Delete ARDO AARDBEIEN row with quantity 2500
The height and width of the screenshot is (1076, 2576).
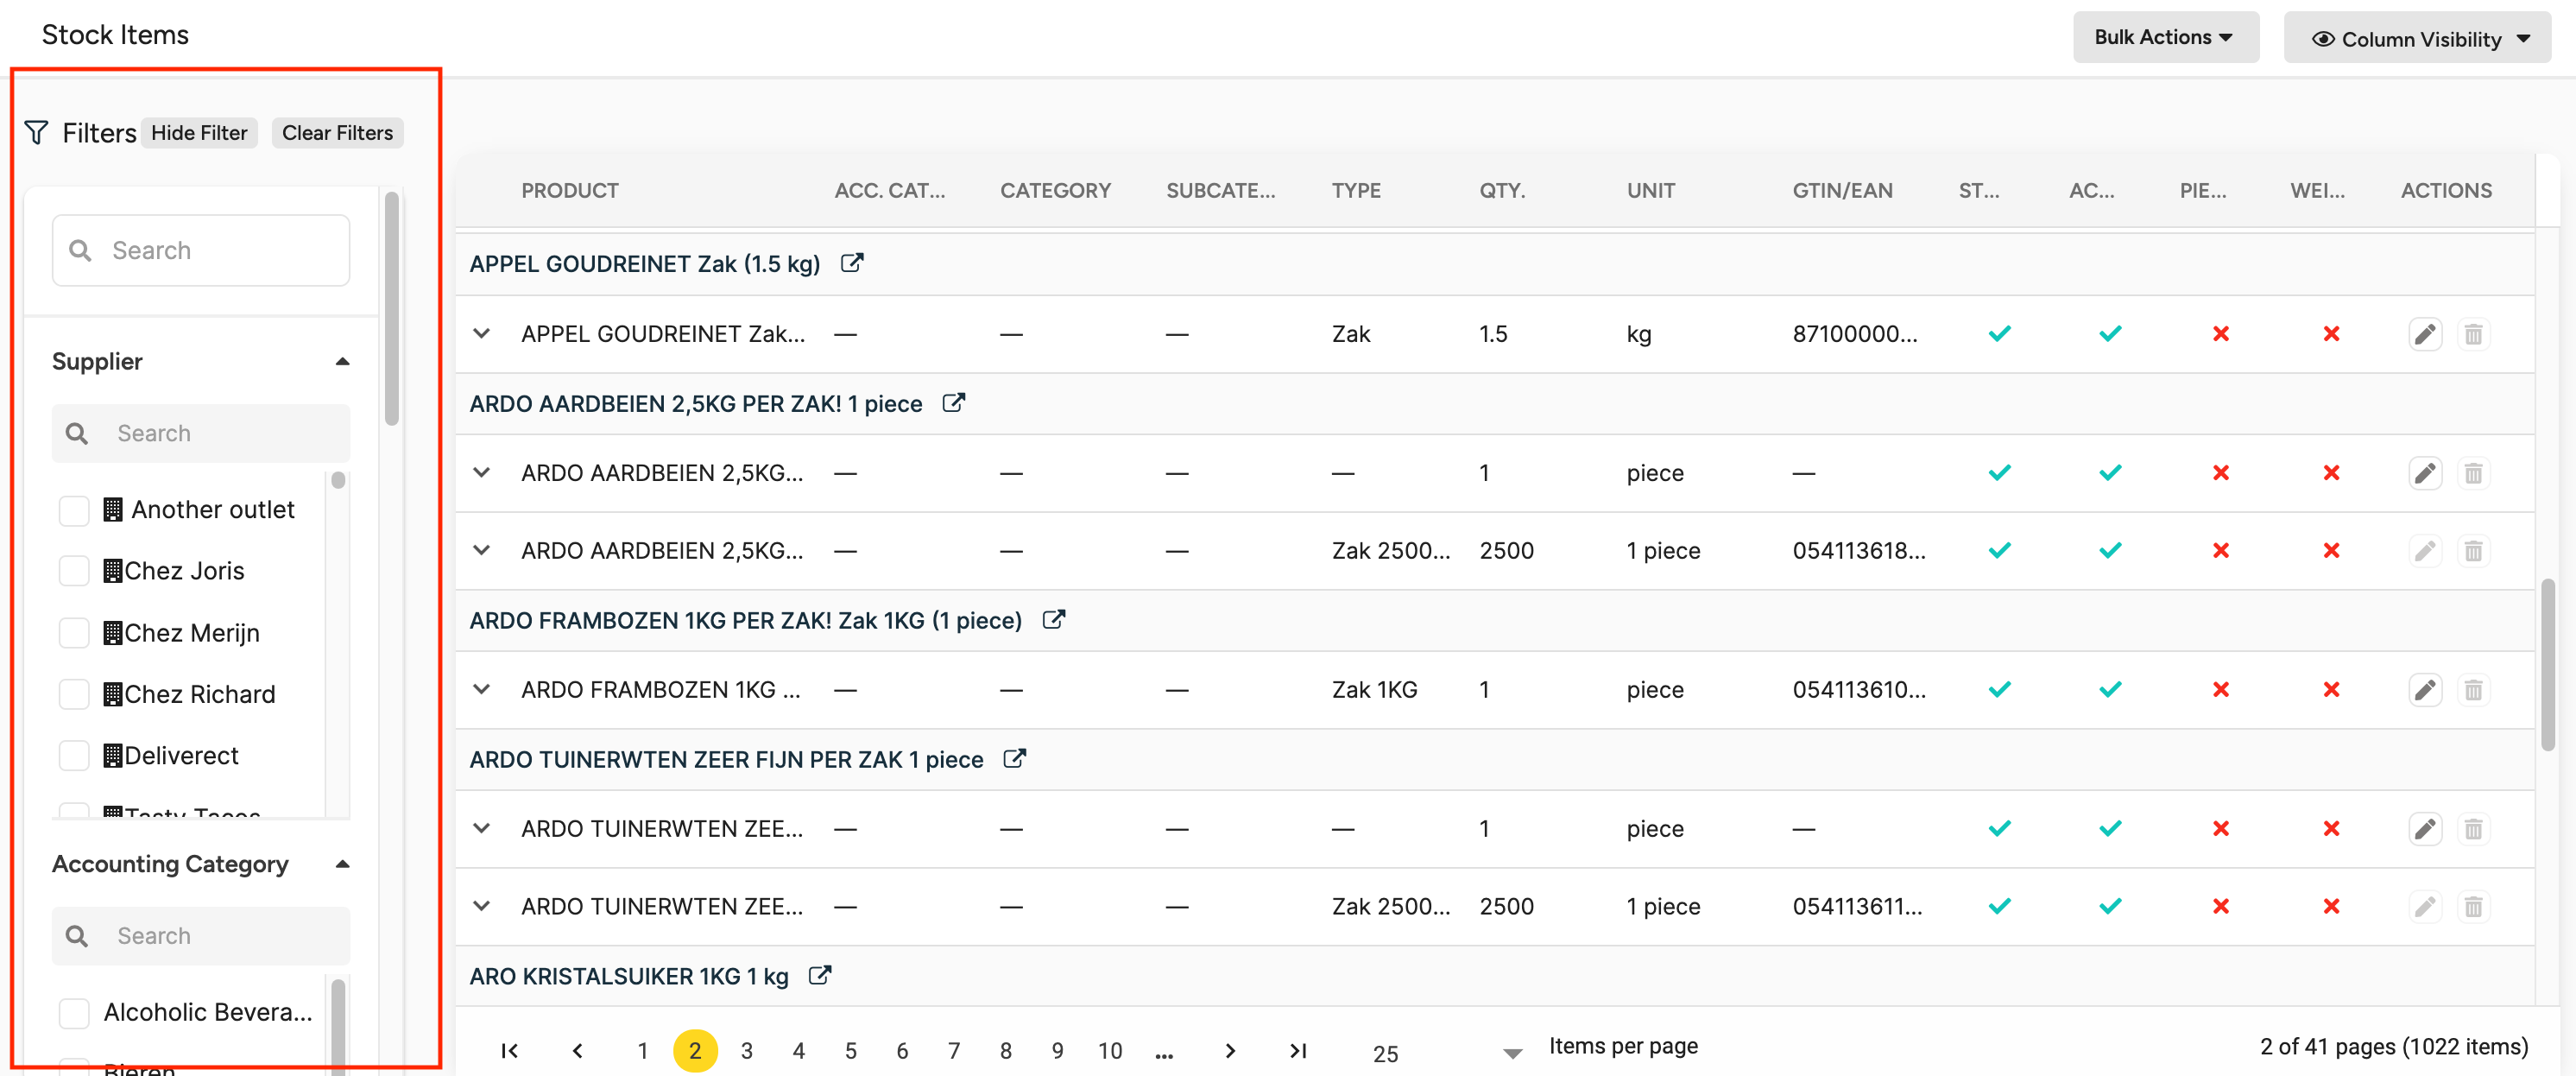pyautogui.click(x=2473, y=551)
